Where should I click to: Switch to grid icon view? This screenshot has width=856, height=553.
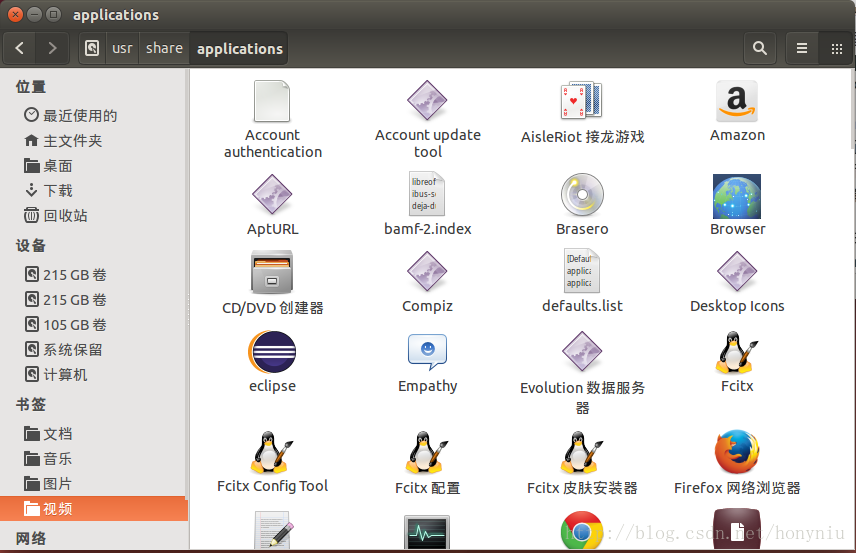(836, 48)
